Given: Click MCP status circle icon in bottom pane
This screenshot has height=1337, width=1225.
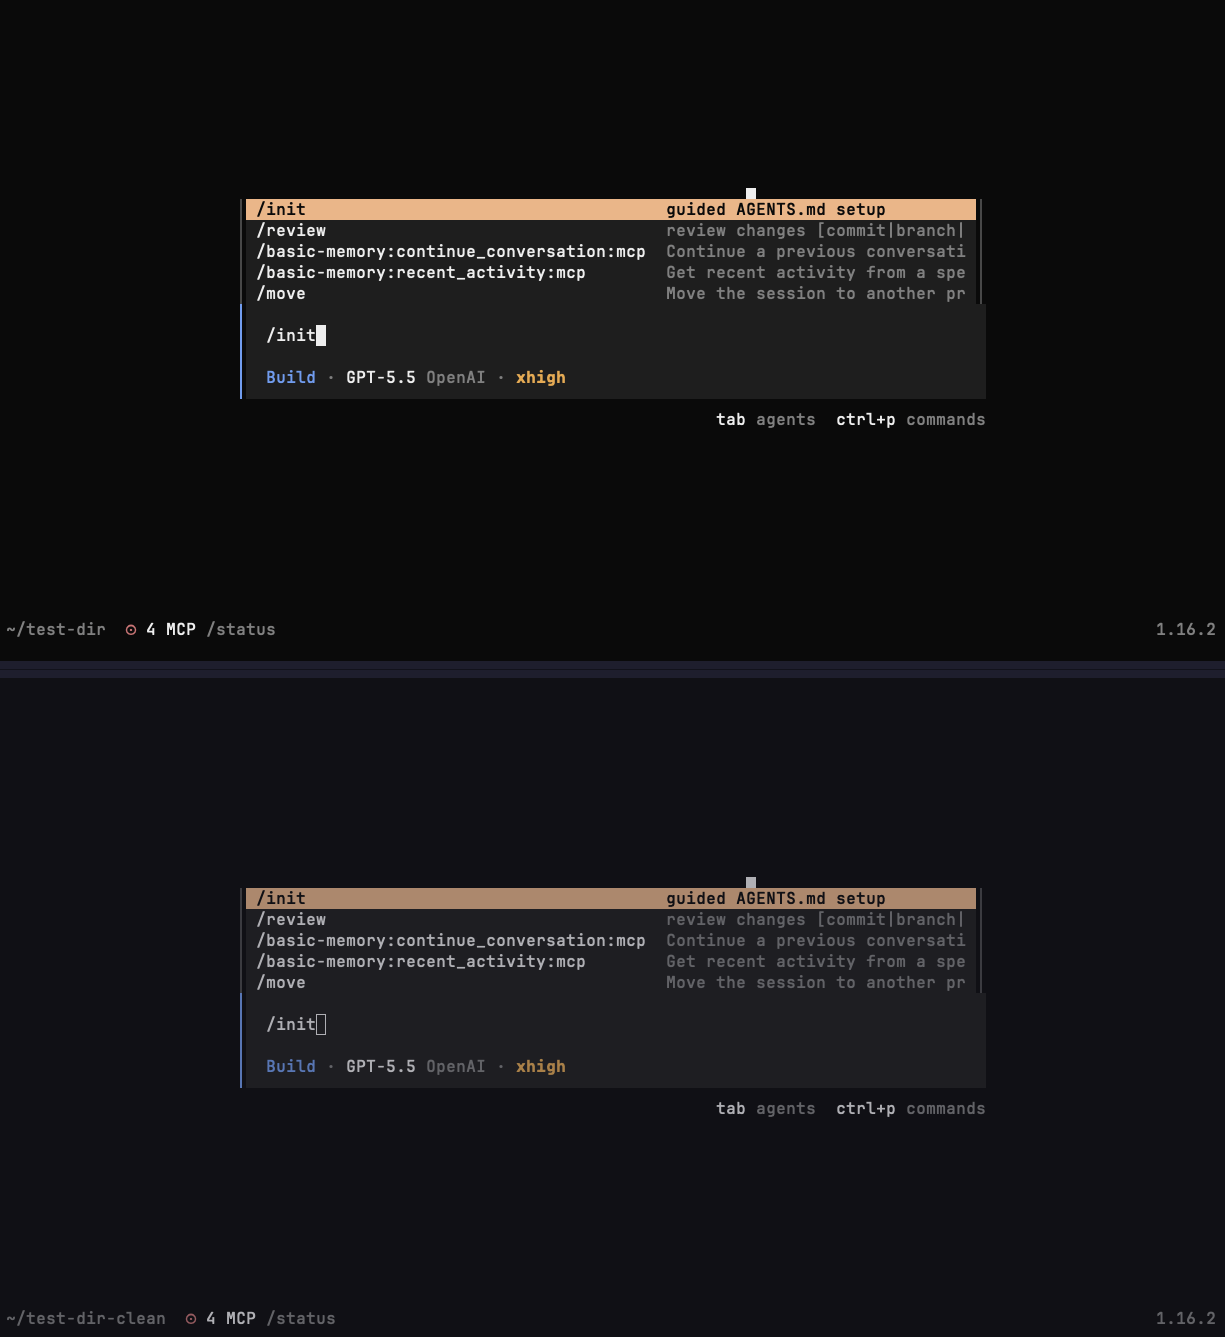Looking at the screenshot, I should (191, 1318).
